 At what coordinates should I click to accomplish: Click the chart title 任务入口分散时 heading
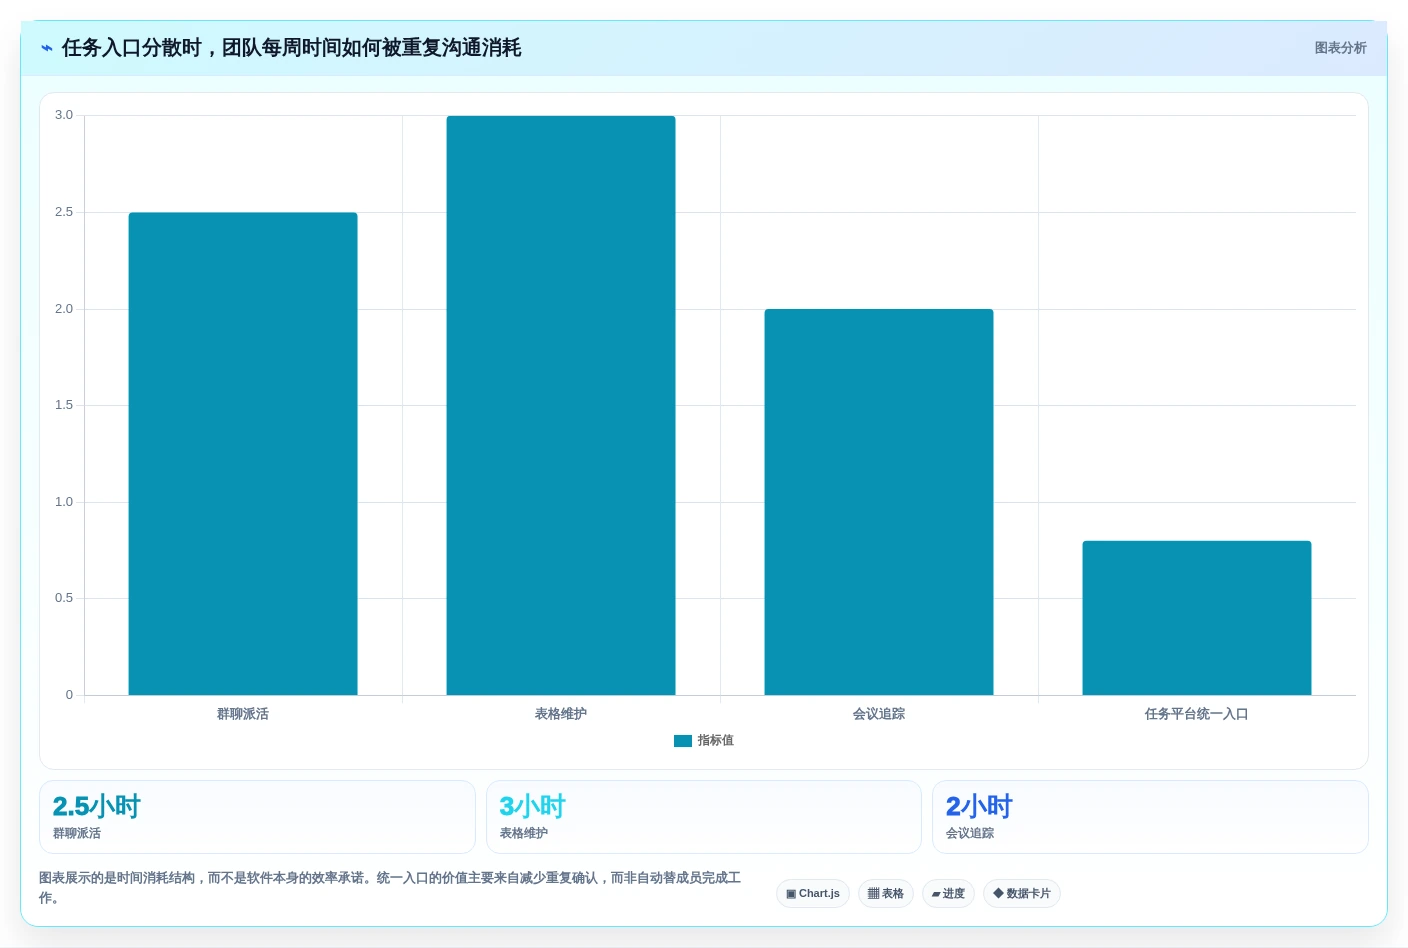click(x=292, y=48)
